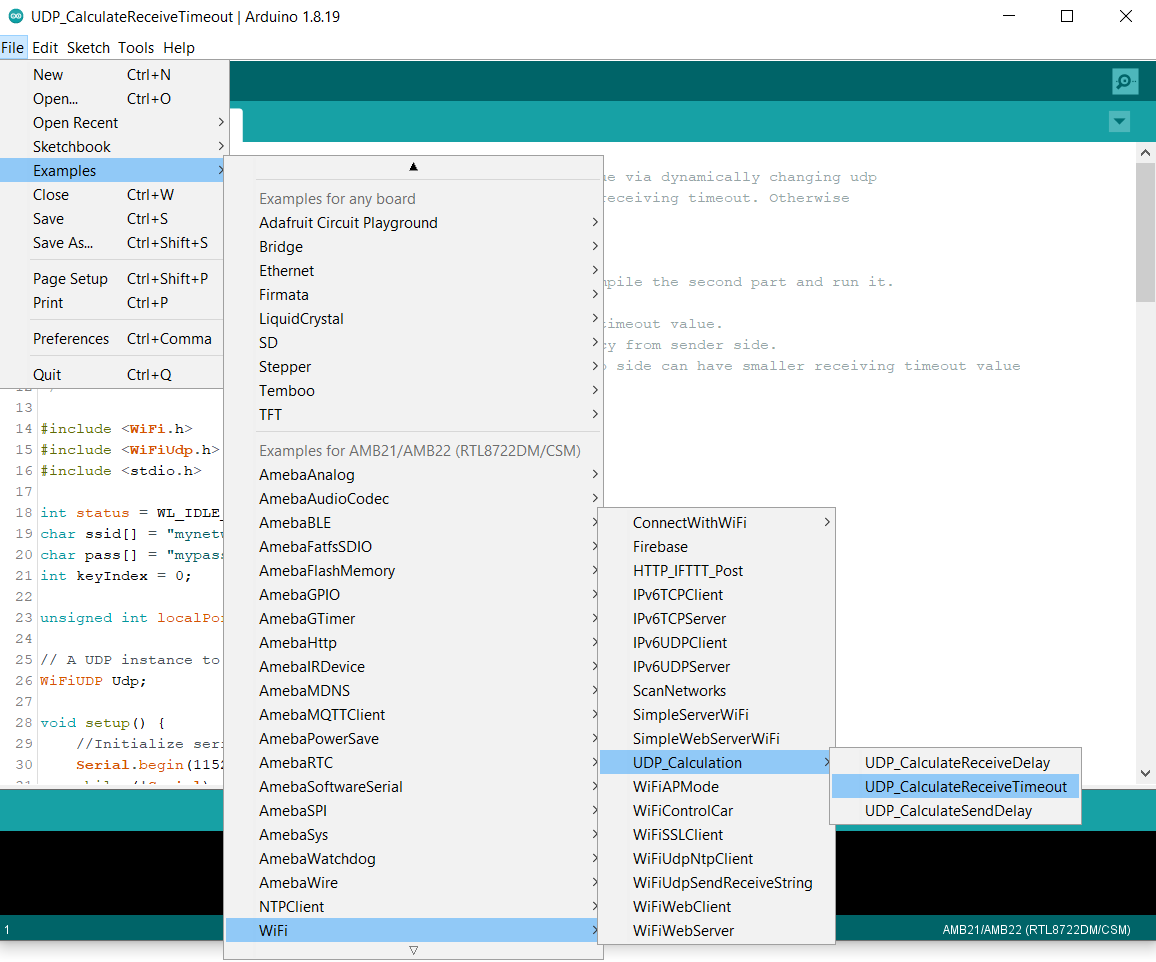Image resolution: width=1156 pixels, height=962 pixels.
Task: Choose Open... from File menu
Action: 114,99
